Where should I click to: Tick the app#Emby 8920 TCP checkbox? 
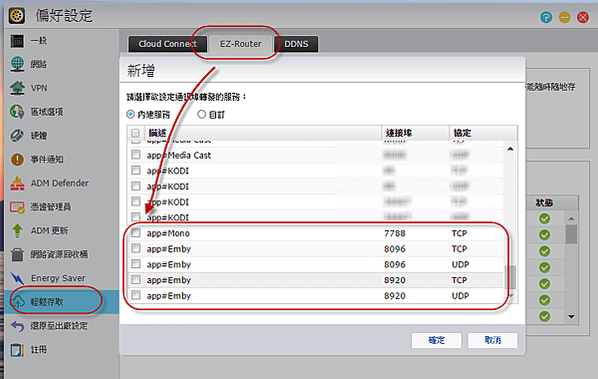pyautogui.click(x=135, y=279)
